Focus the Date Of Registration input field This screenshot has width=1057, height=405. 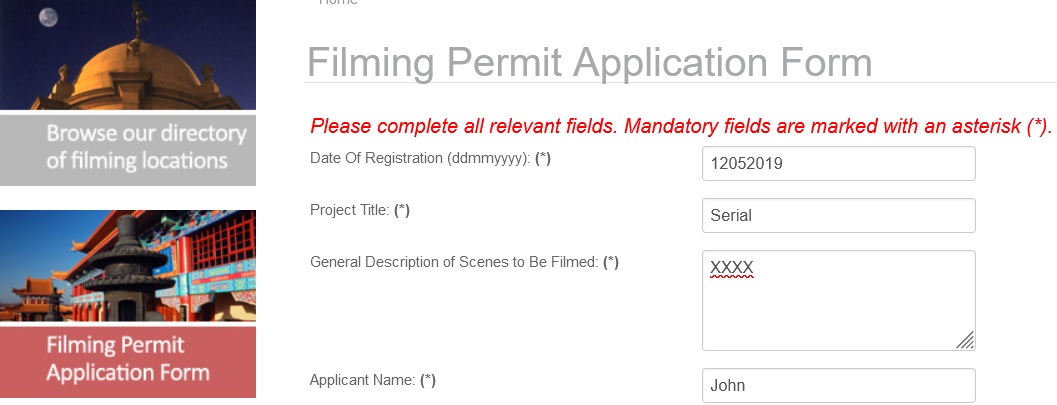click(838, 164)
